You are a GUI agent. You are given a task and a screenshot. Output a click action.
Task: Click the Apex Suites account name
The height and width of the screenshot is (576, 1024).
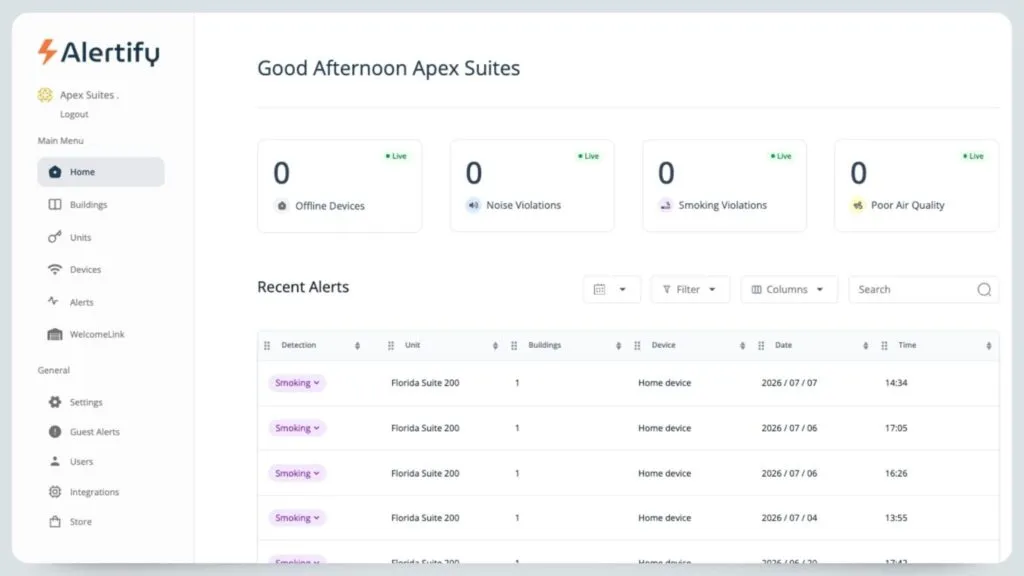point(89,95)
